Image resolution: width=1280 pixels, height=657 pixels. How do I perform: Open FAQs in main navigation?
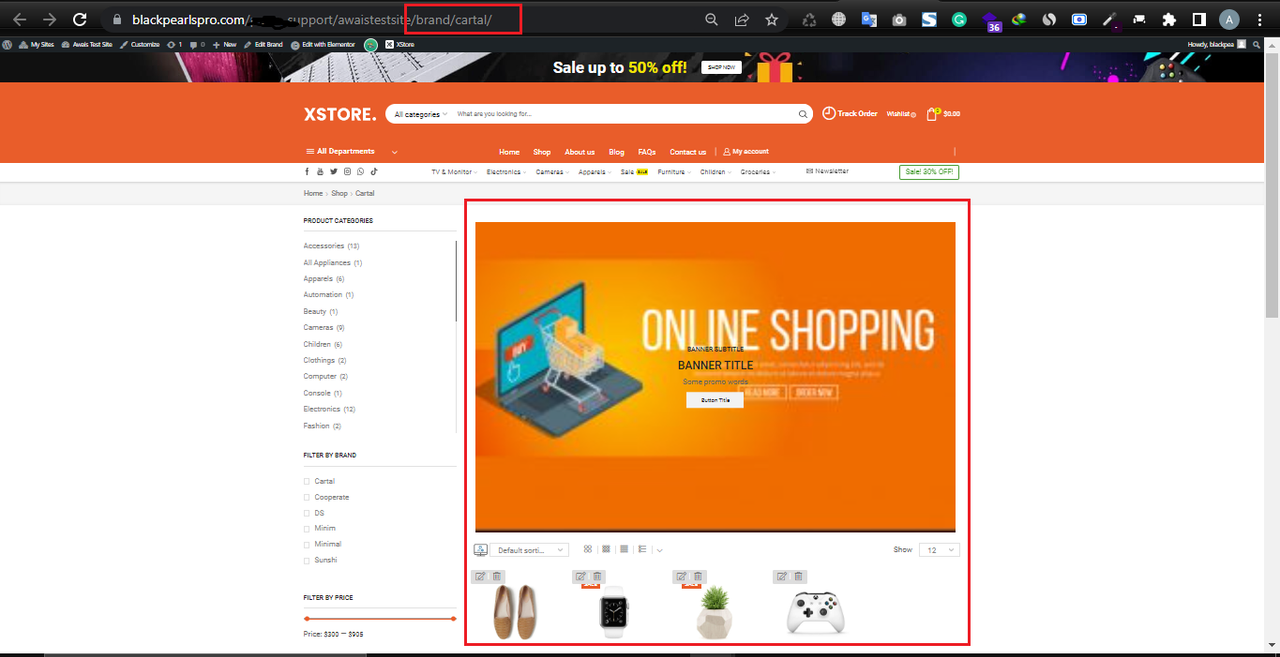[647, 152]
